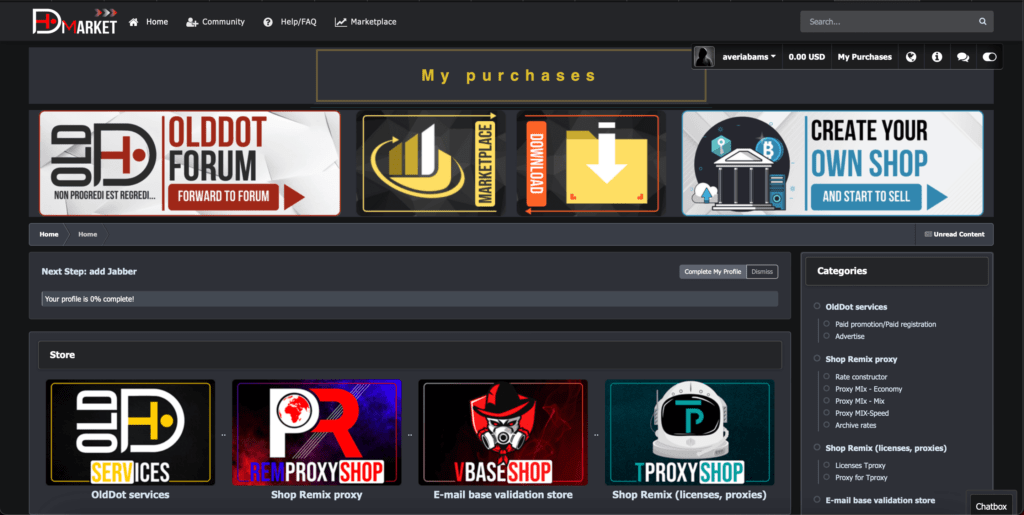Open the yellow Download folder banner
Screen dimensions: 1024x515
coord(588,163)
